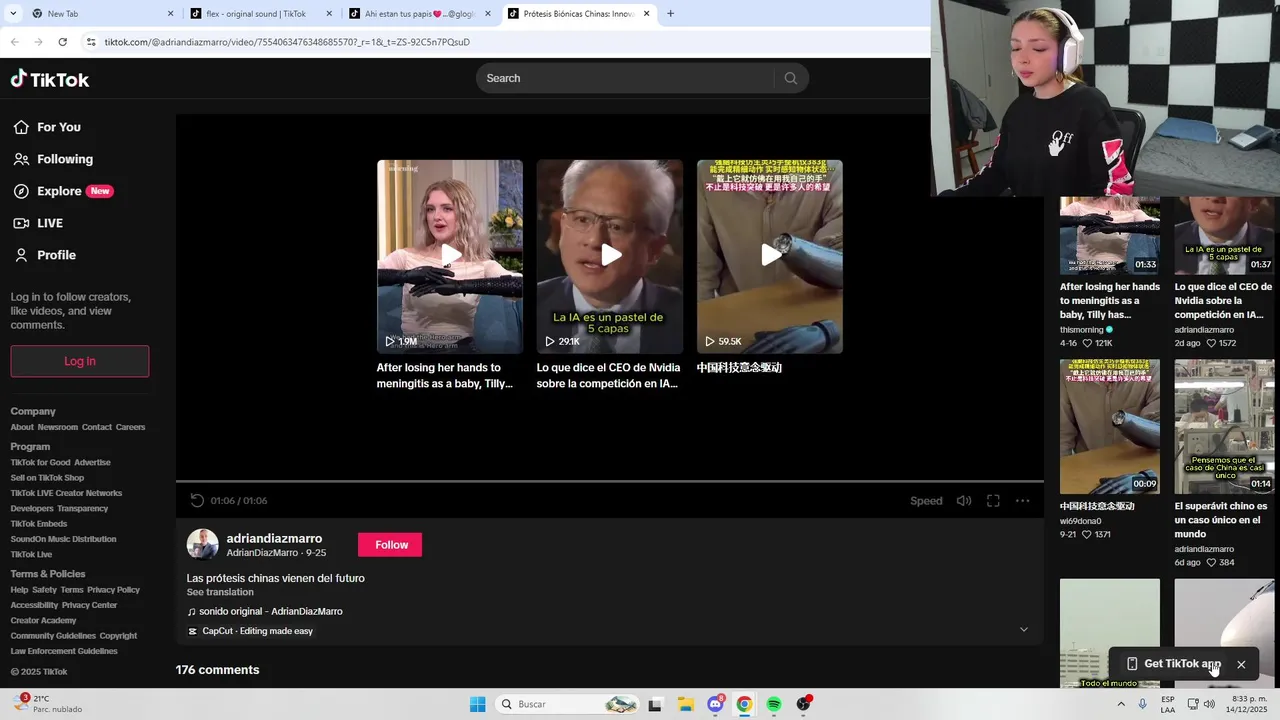1280x720 pixels.
Task: Open the Privacy Policy footer link
Action: (113, 590)
